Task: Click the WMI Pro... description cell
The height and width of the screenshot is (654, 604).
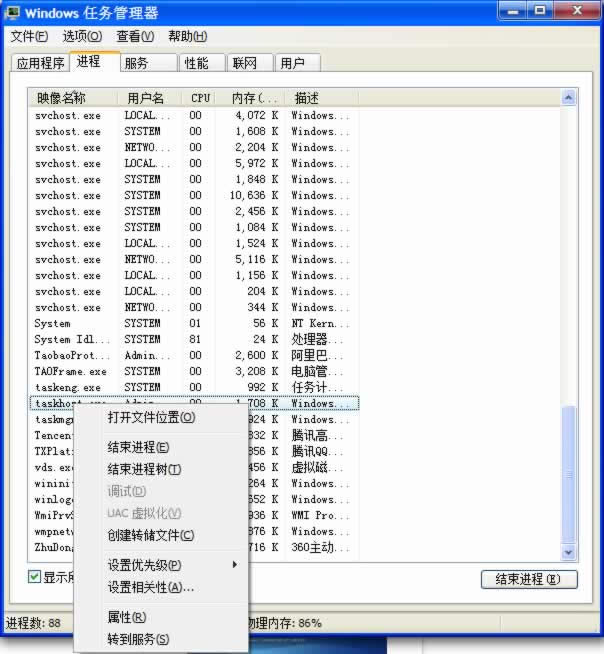Action: [320, 516]
